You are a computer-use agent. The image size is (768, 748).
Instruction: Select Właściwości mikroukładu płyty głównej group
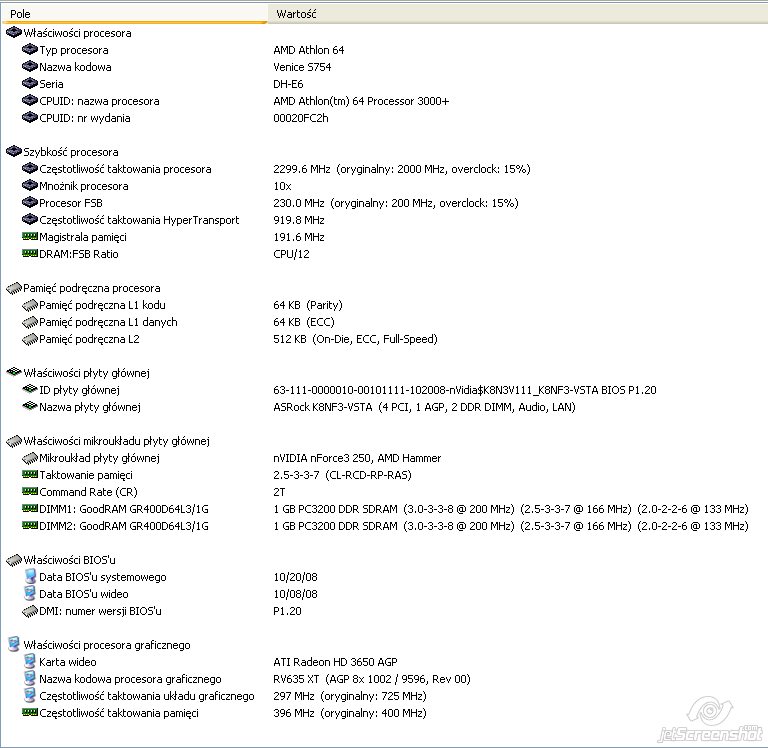(108, 441)
